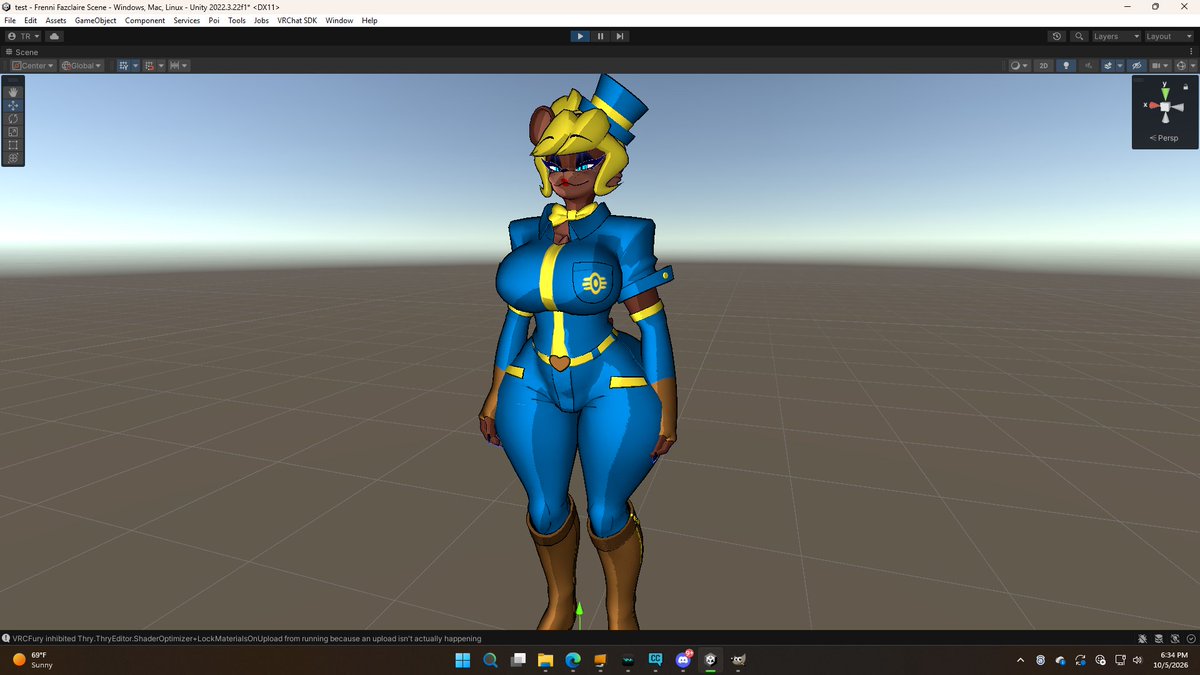Open the Layers dropdown
1200x675 pixels.
click(x=1115, y=36)
